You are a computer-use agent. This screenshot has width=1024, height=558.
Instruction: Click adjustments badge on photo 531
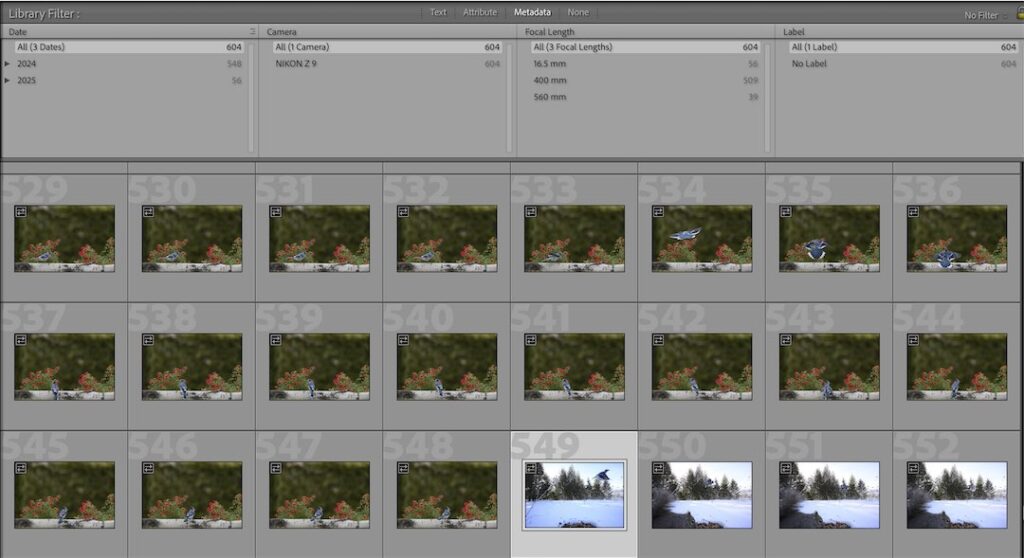[276, 212]
